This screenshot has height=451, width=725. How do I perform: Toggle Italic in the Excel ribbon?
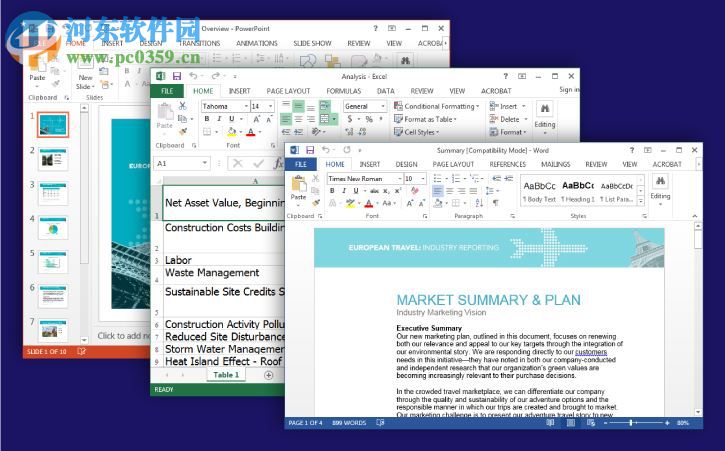[x=219, y=119]
